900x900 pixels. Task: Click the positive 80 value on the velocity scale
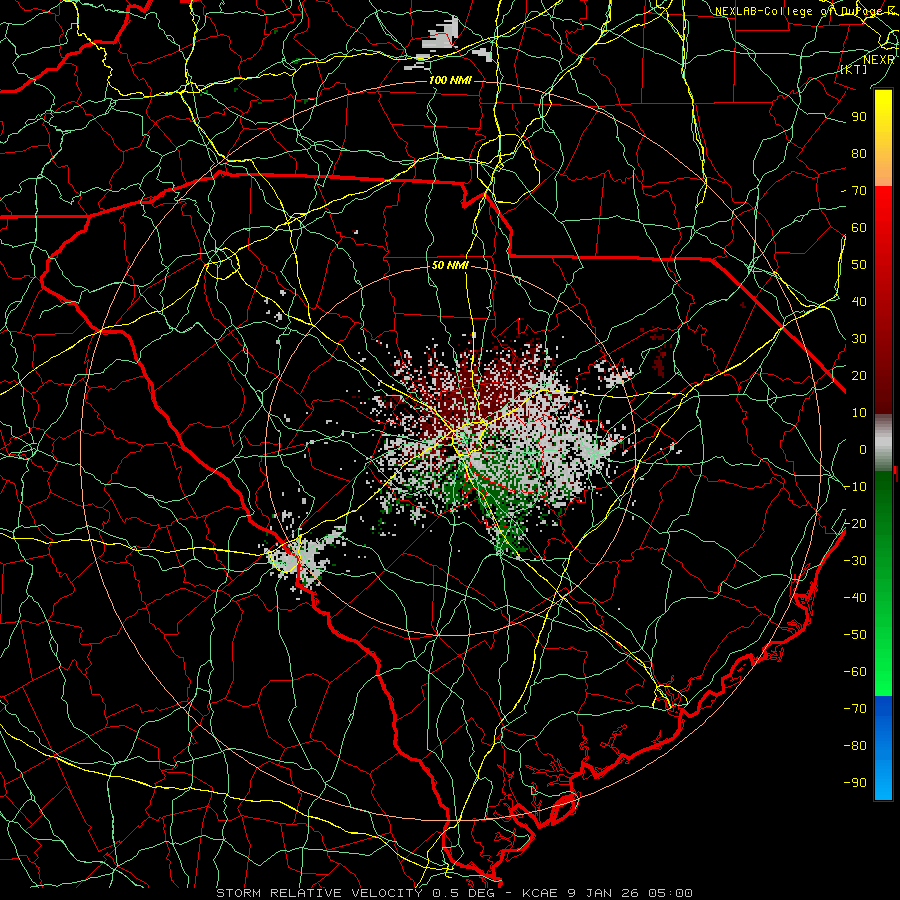pyautogui.click(x=859, y=153)
